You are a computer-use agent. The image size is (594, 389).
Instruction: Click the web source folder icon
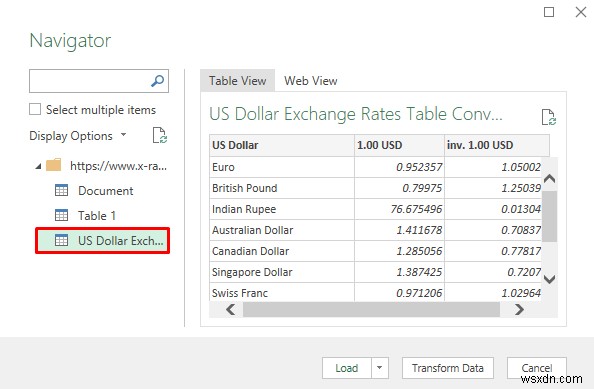[53, 165]
